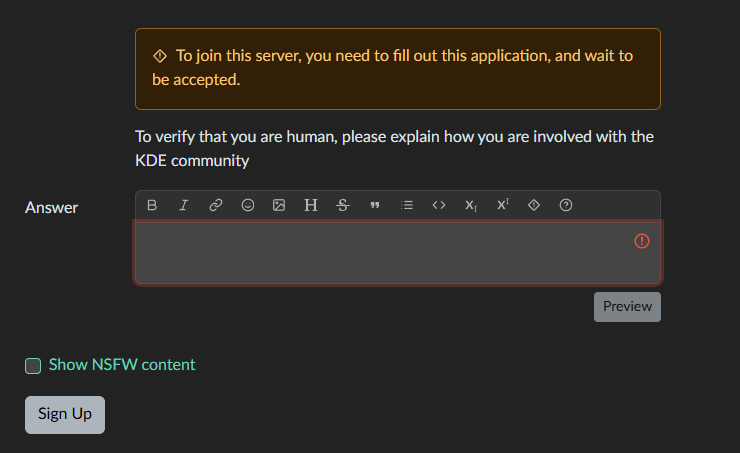Open the emoji picker smiley icon
Image resolution: width=740 pixels, height=453 pixels.
(248, 205)
